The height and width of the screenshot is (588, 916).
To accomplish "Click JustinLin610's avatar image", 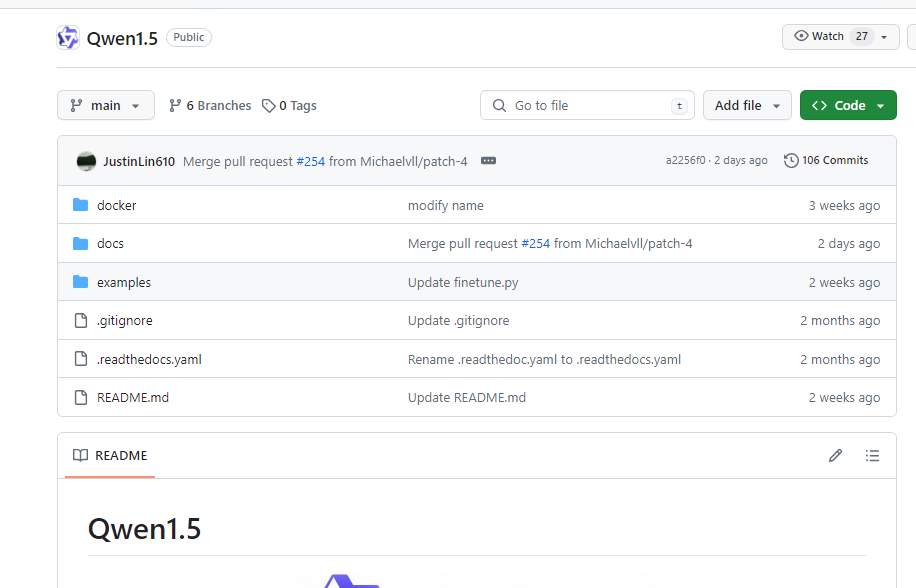I will (86, 161).
